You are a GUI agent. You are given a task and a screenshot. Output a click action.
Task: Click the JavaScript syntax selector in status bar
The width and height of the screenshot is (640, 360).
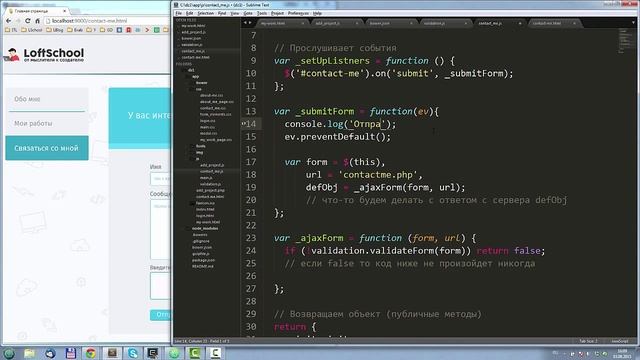[x=620, y=341]
